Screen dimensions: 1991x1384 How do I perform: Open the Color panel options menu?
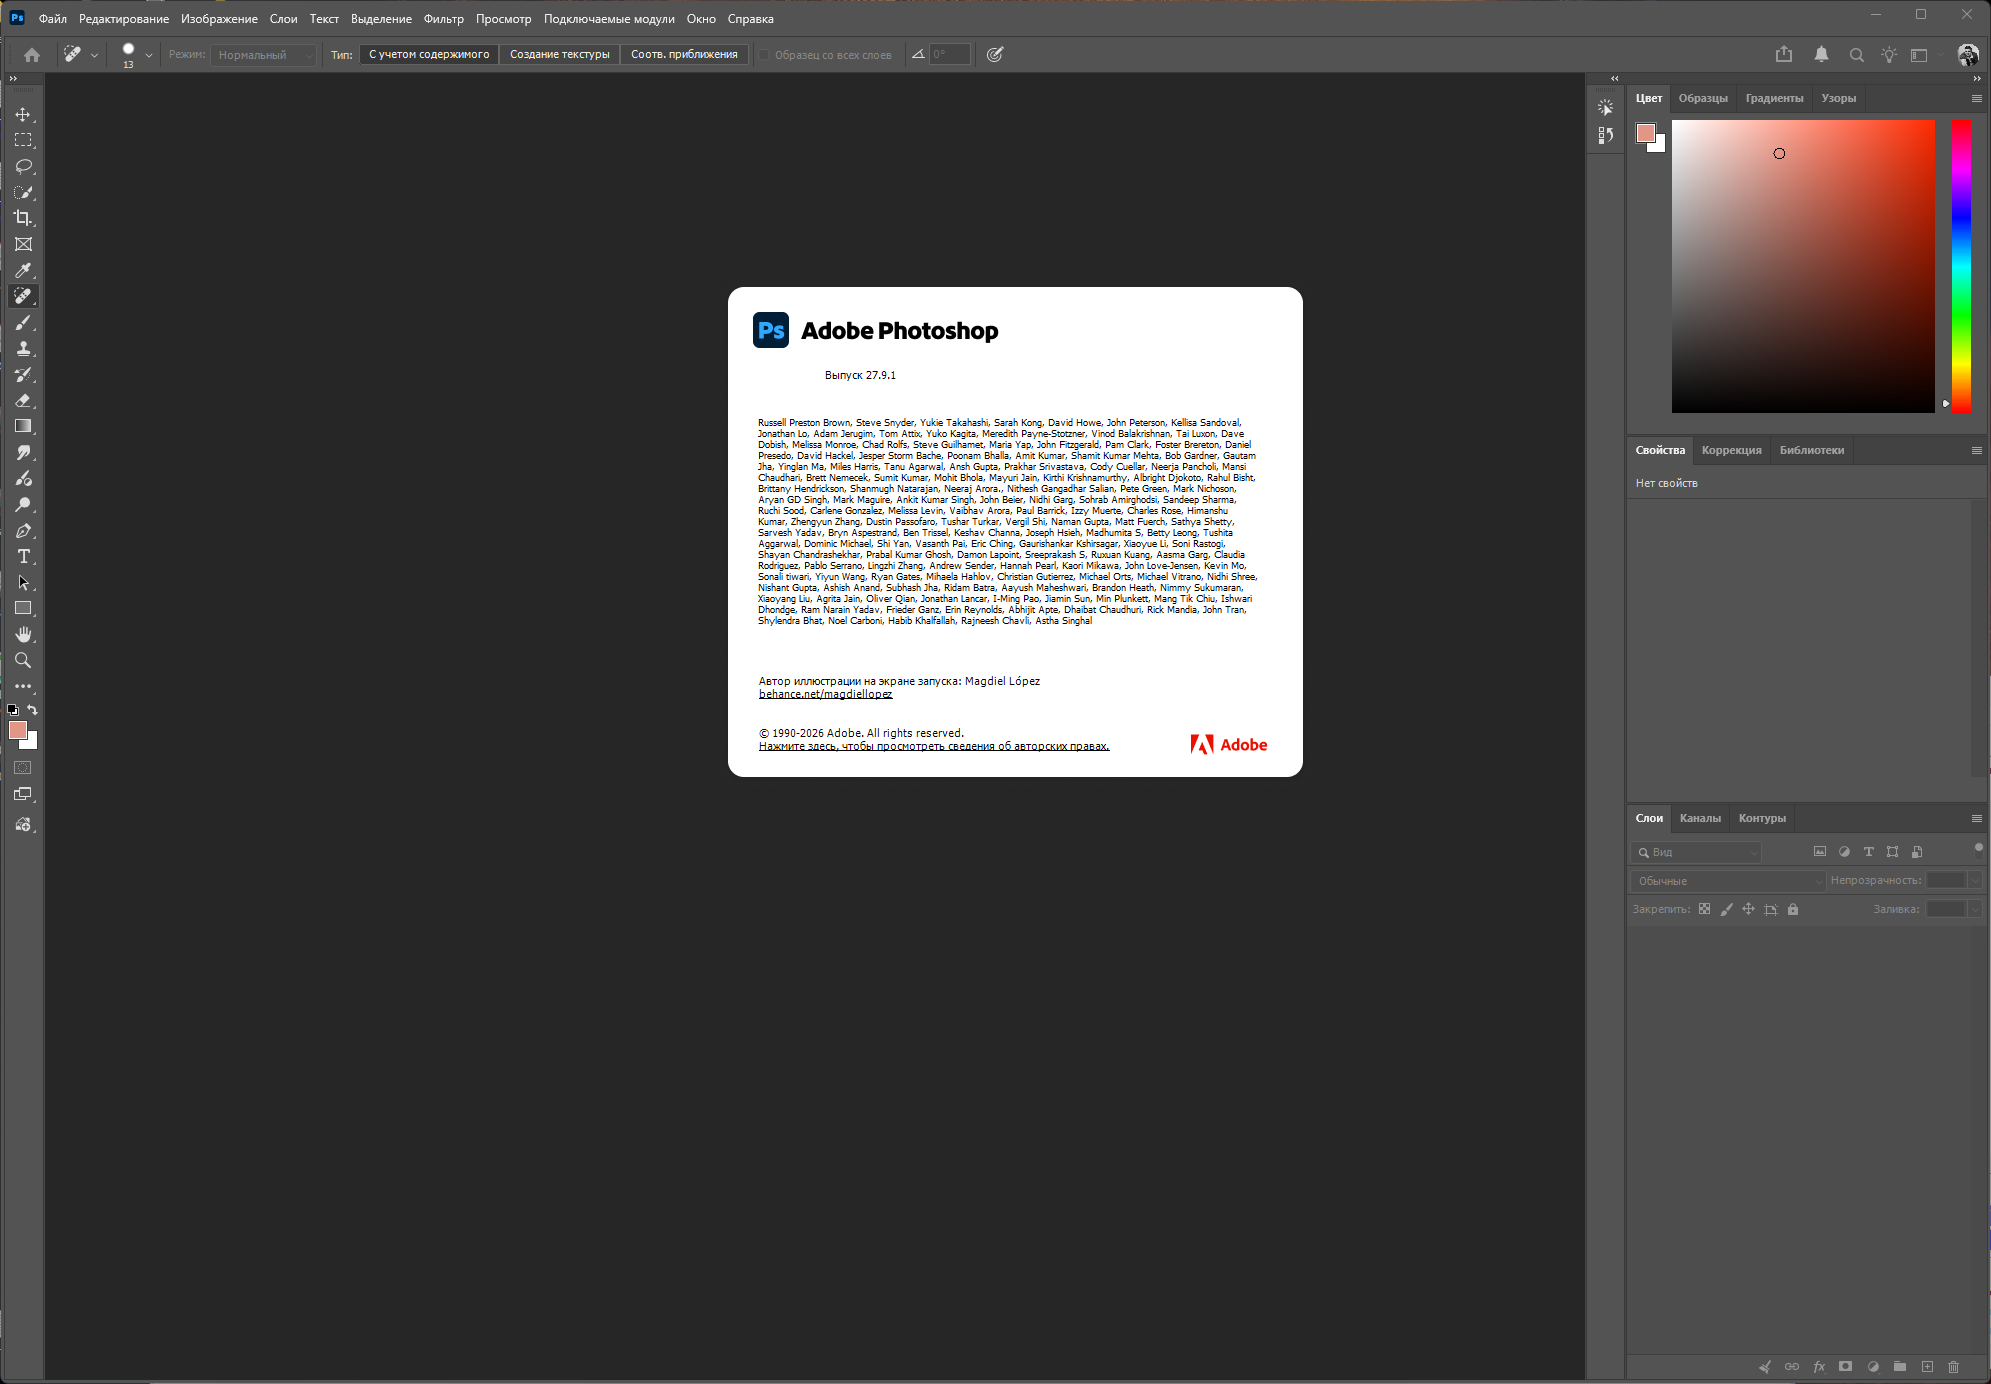[x=1976, y=99]
